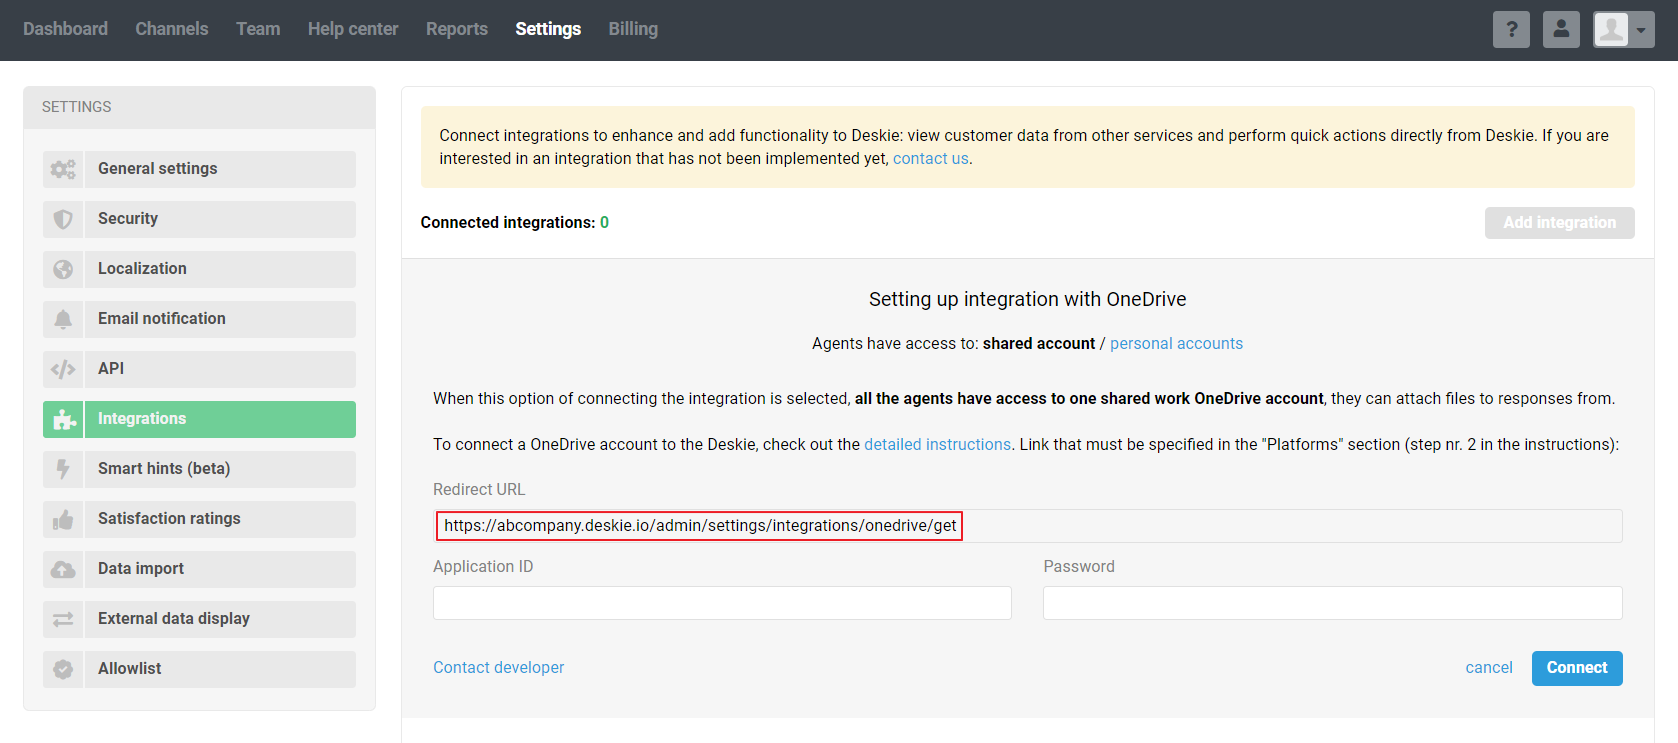Screen dimensions: 1678x743
Task: Click the Smart hints lightning icon
Action: pos(63,469)
